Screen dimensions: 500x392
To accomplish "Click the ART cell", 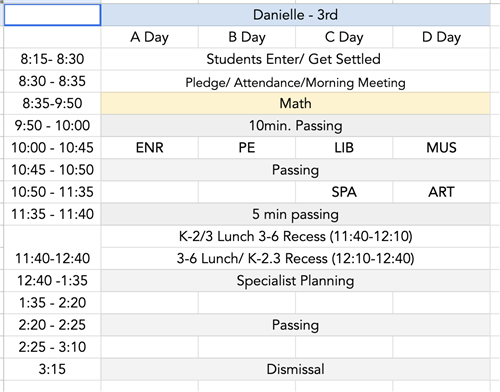I will click(x=441, y=192).
